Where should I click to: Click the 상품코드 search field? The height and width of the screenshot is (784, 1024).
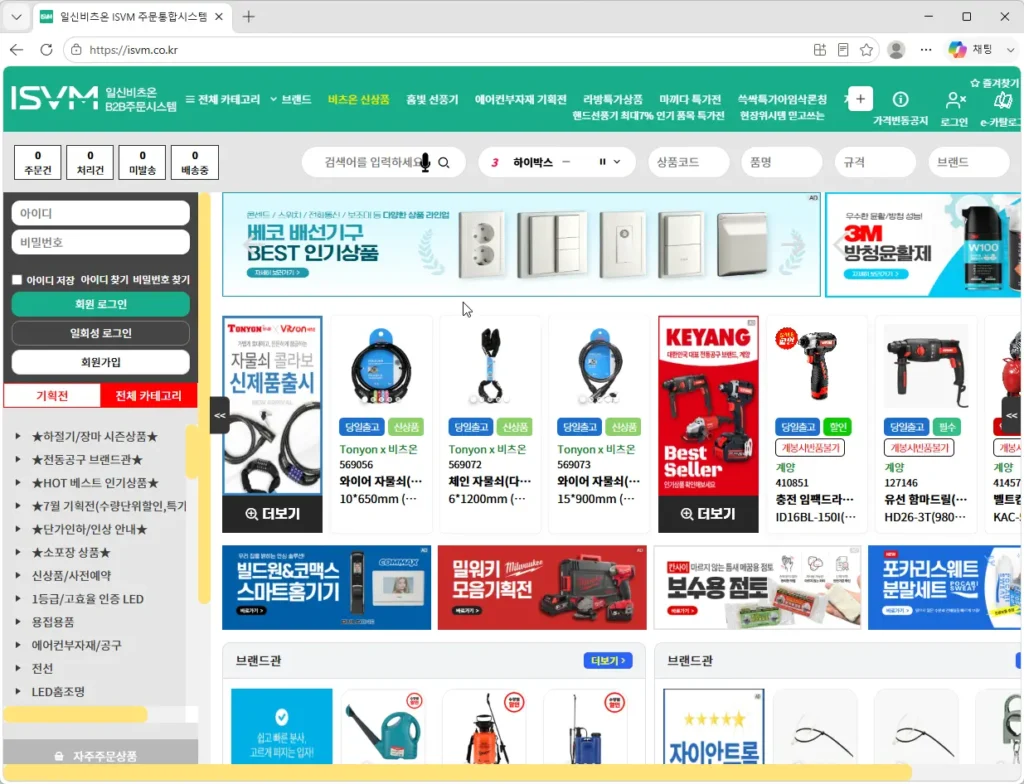click(689, 162)
